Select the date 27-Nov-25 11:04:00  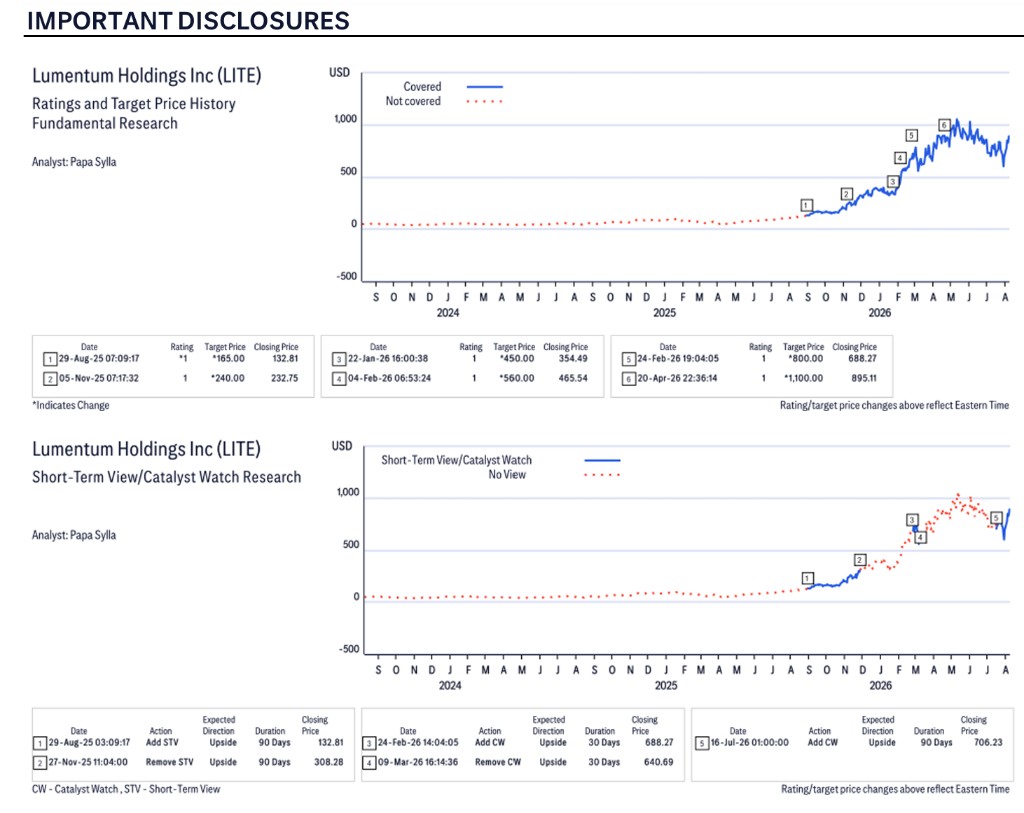(88, 762)
